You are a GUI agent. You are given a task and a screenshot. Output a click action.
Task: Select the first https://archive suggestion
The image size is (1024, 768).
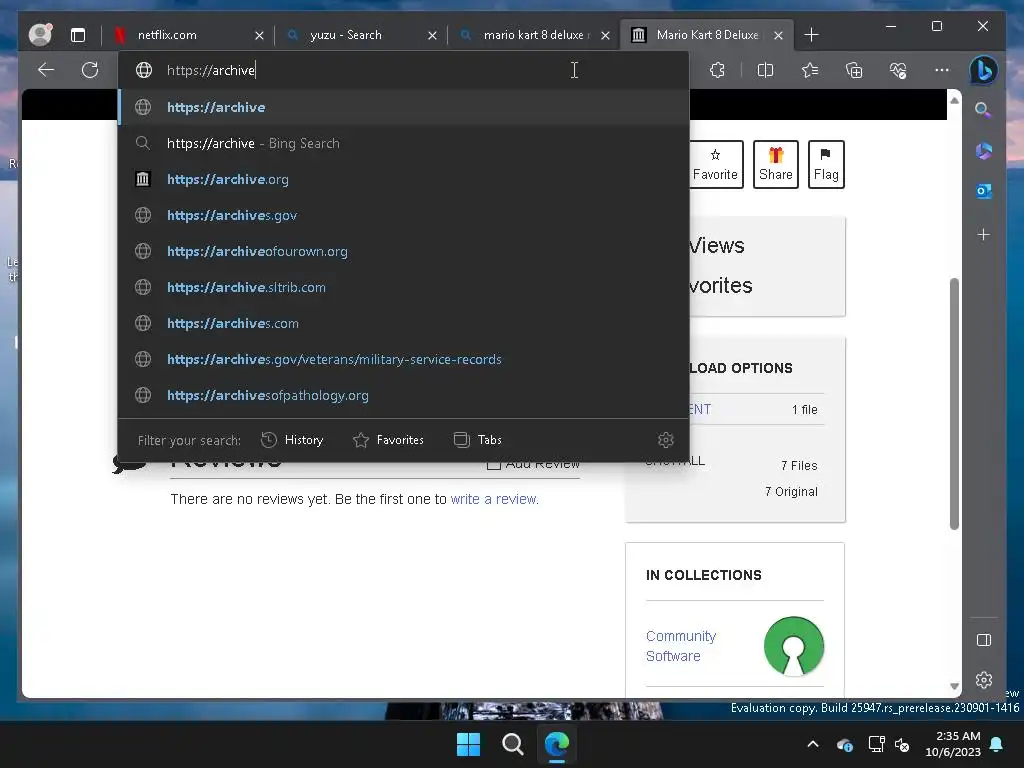[404, 107]
